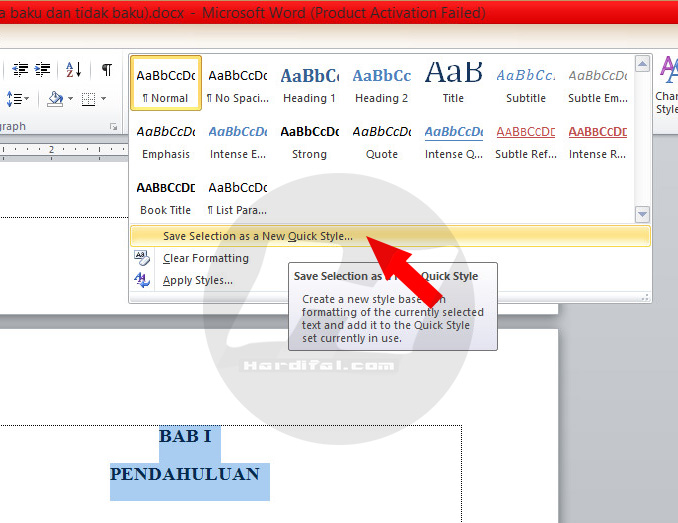The height and width of the screenshot is (523, 678).
Task: Click the Shading paint bucket icon
Action: tap(55, 99)
